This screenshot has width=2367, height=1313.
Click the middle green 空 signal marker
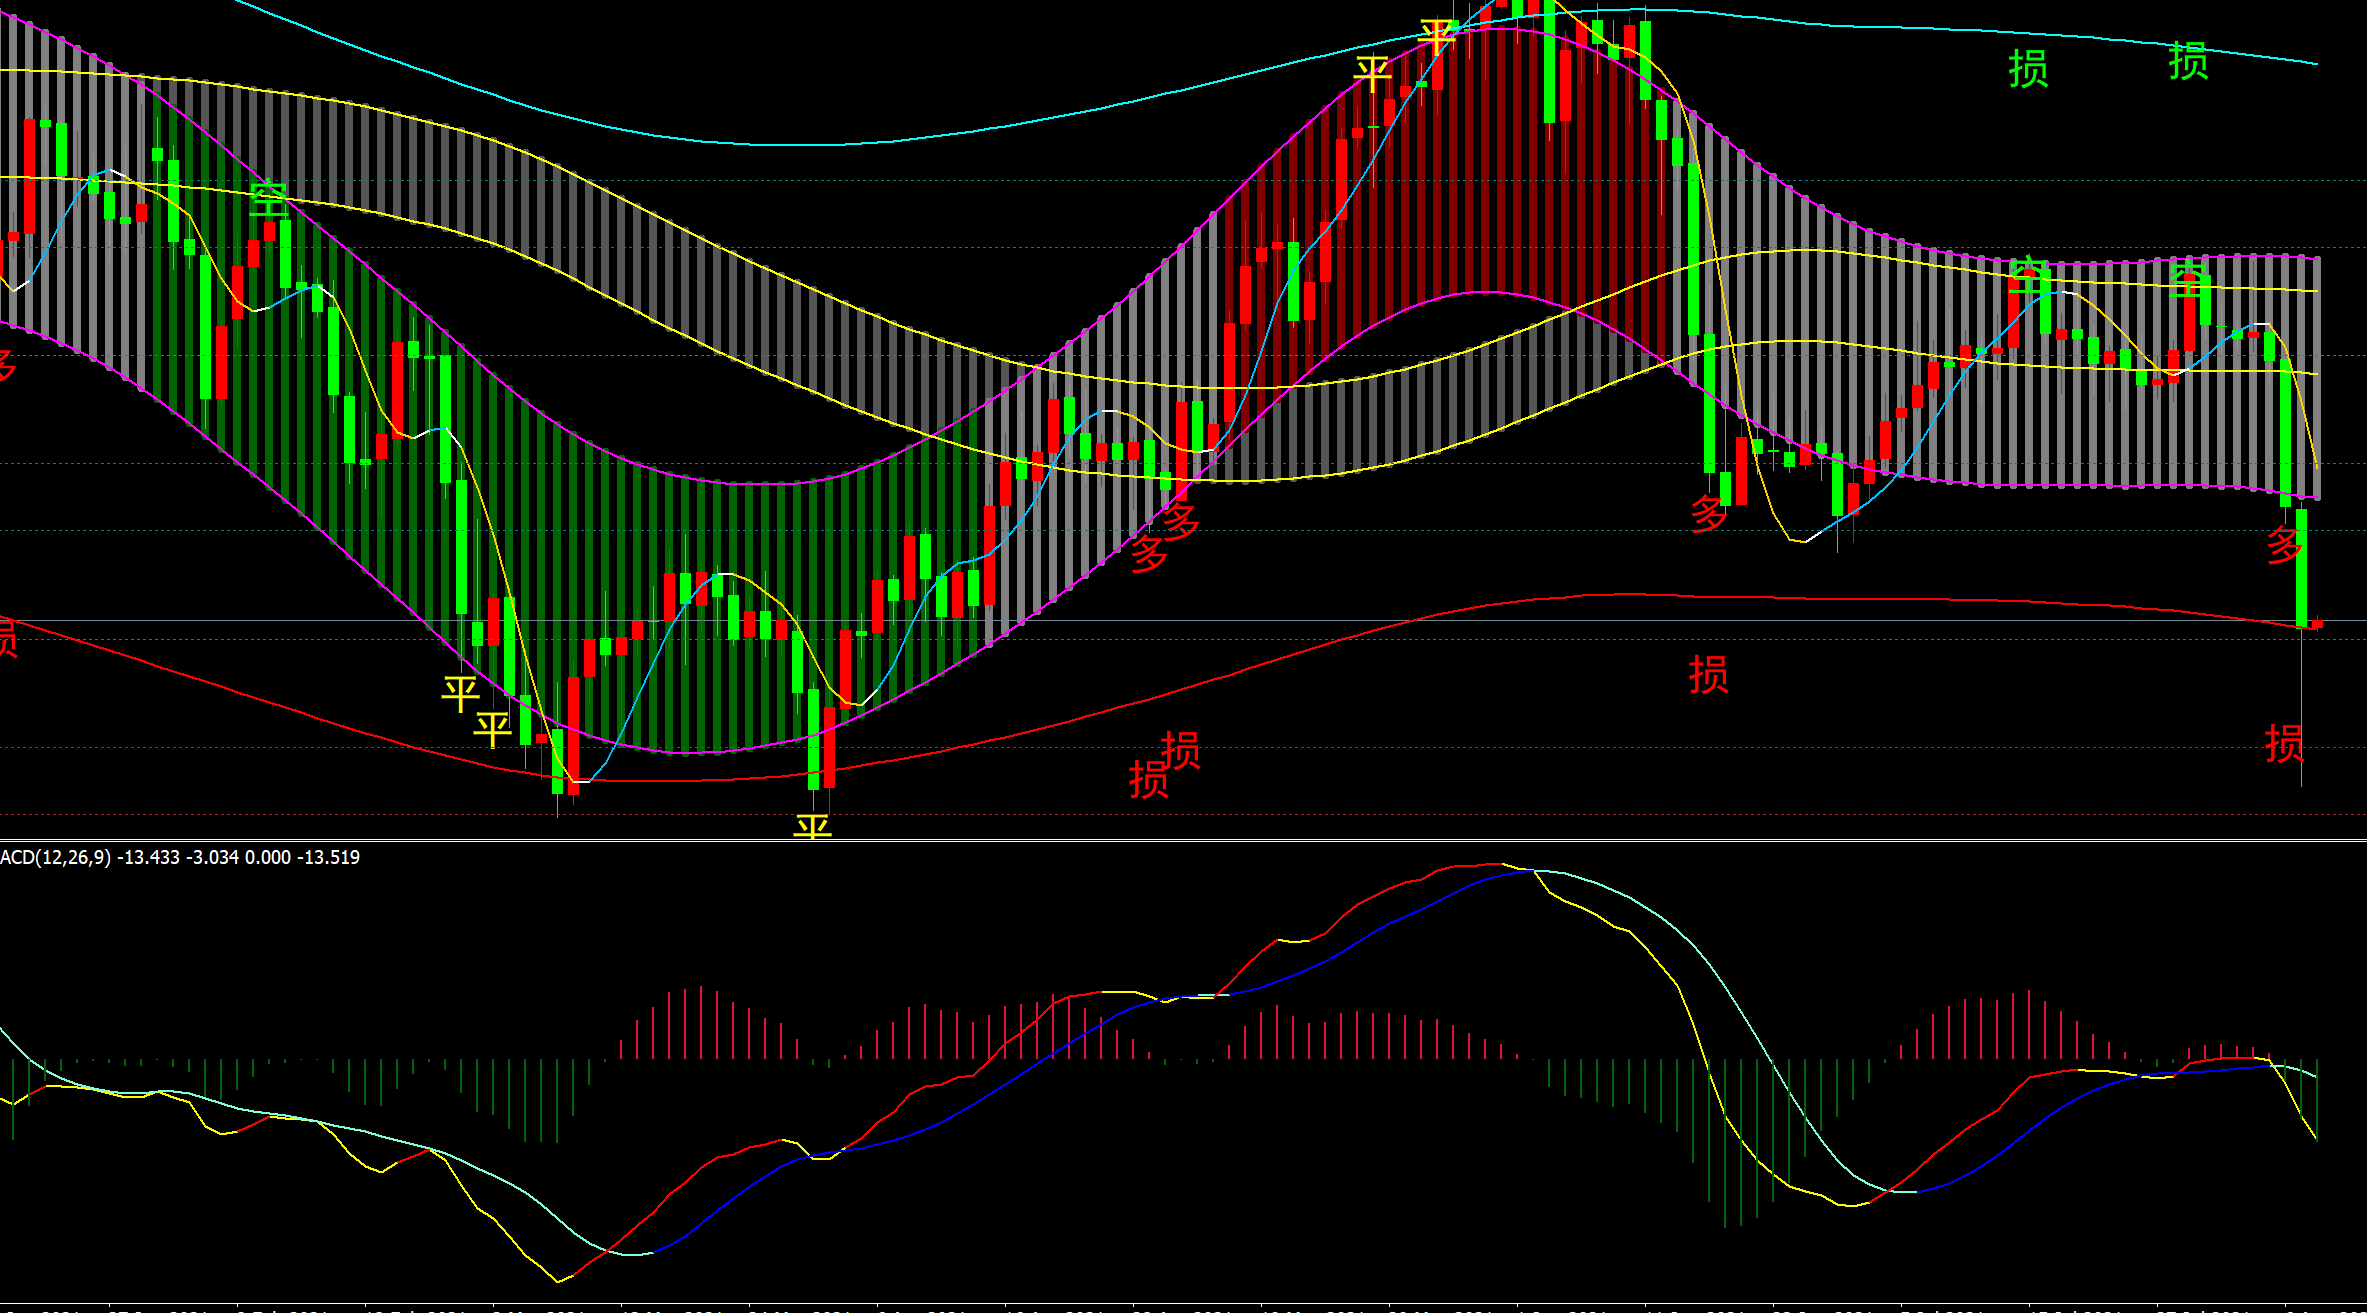click(2029, 275)
